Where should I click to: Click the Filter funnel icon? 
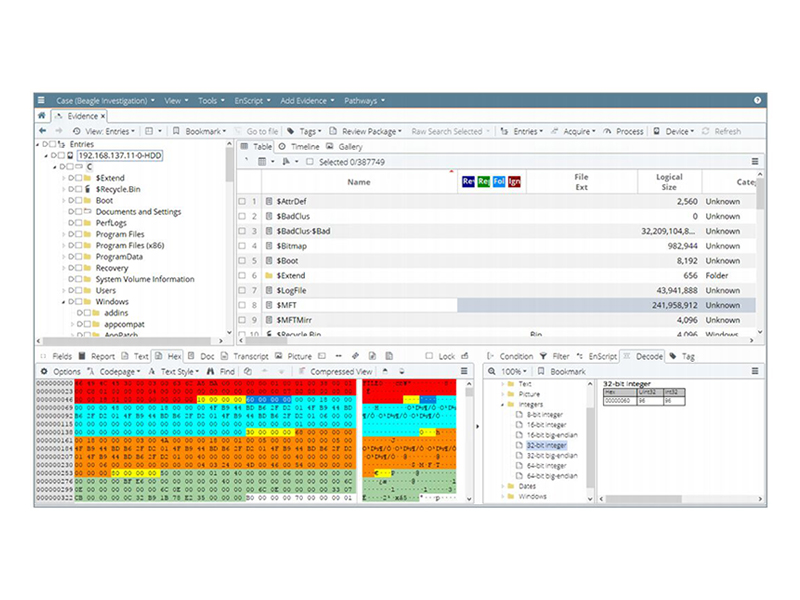543,356
